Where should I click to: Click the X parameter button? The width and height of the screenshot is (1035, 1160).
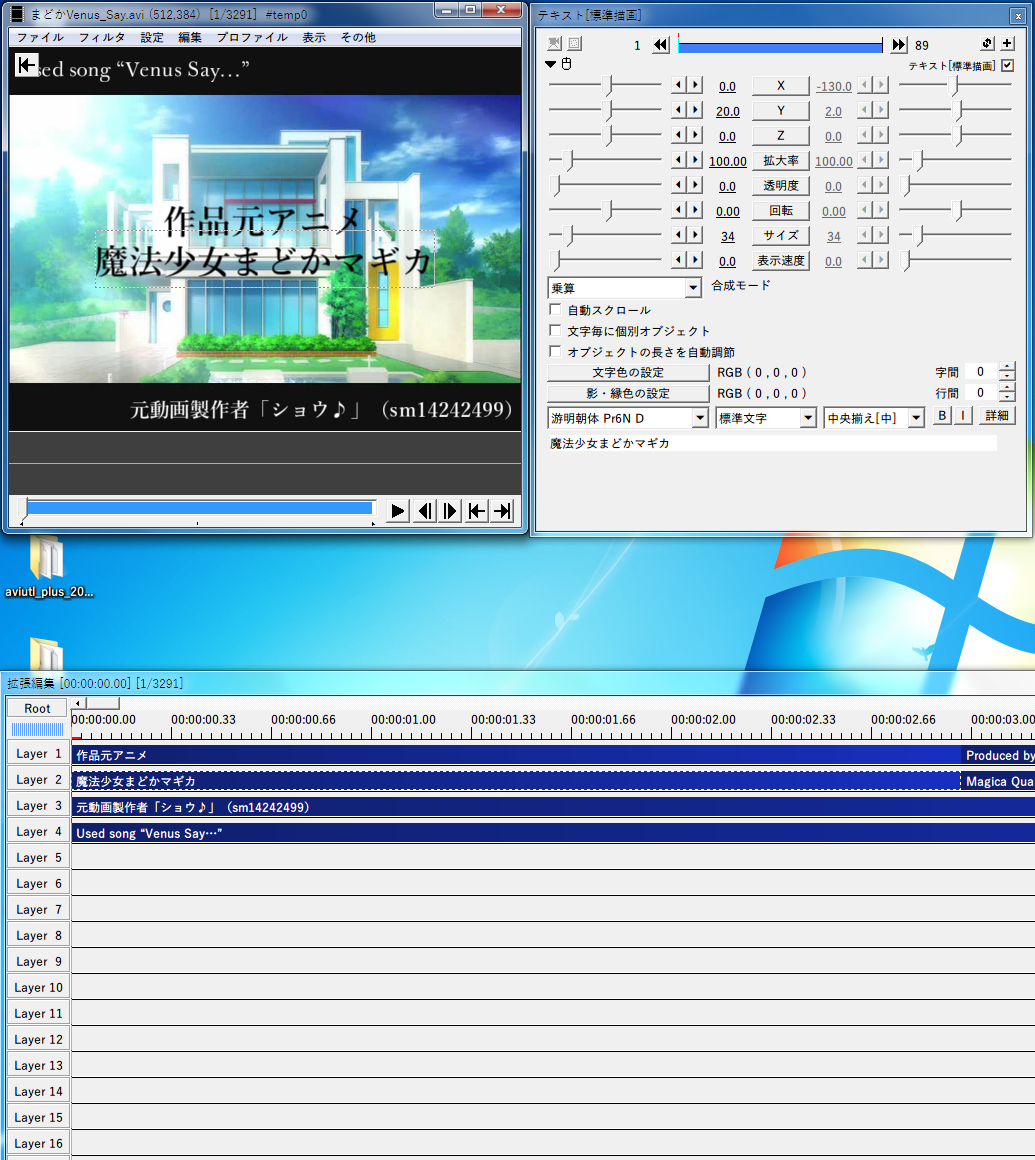pyautogui.click(x=781, y=86)
